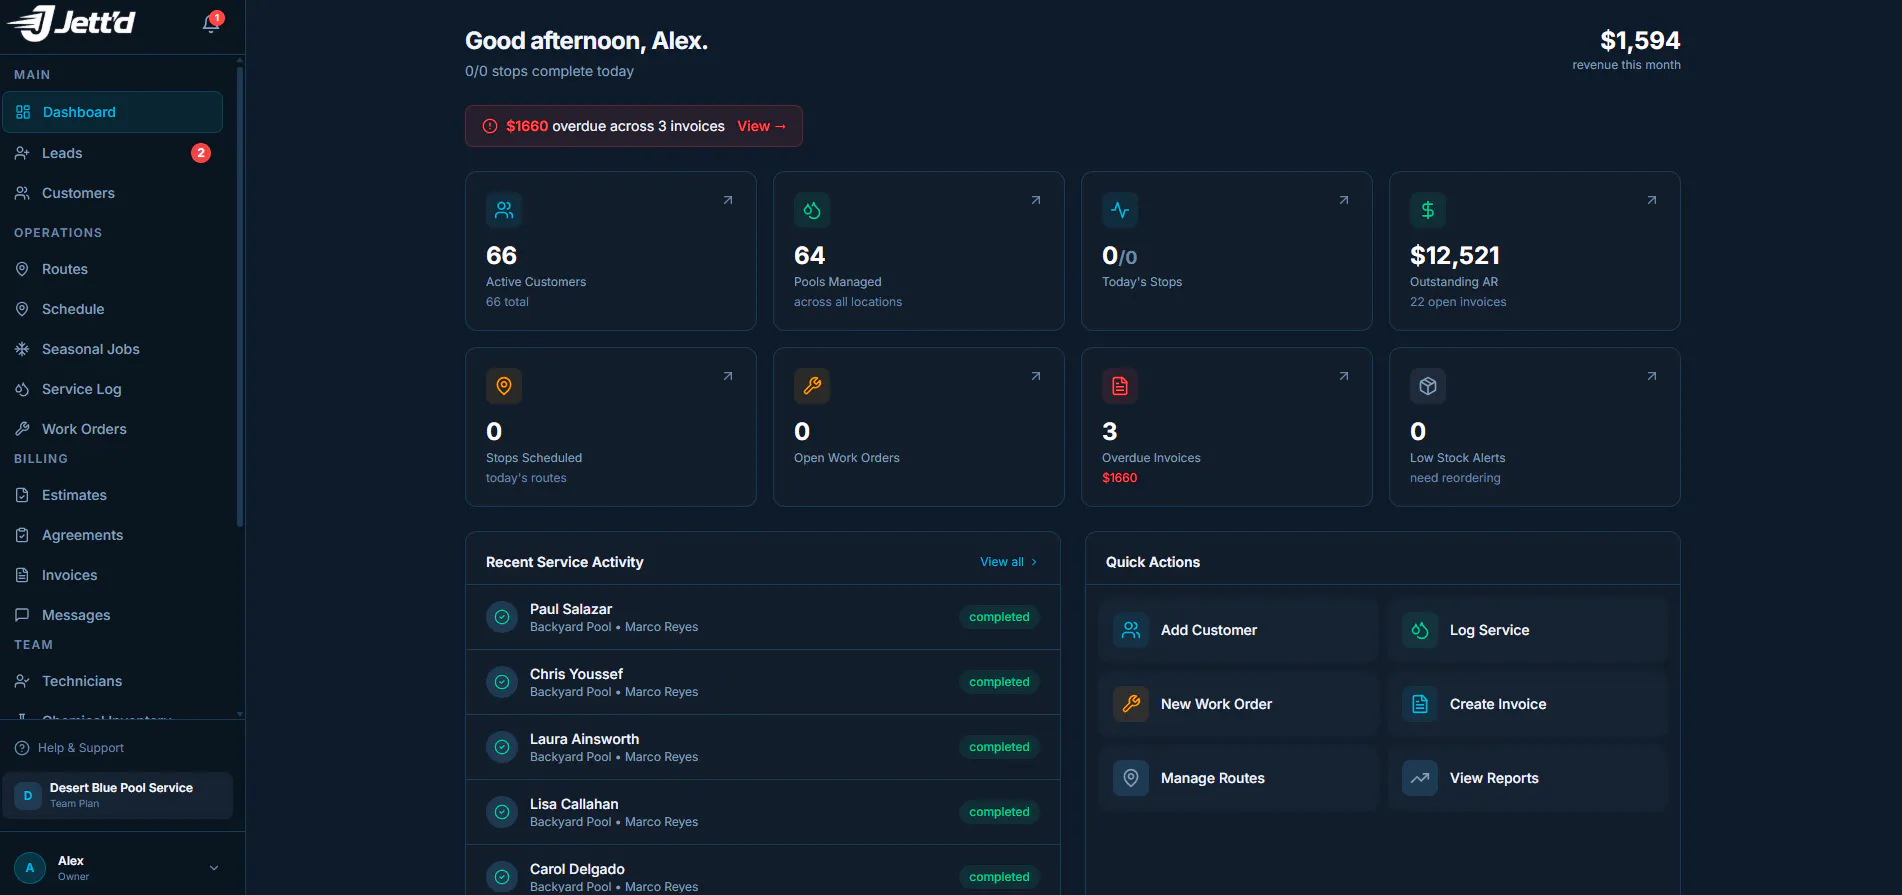Open the Active Customers card arrow icon
Image resolution: width=1902 pixels, height=895 pixels.
tap(728, 200)
